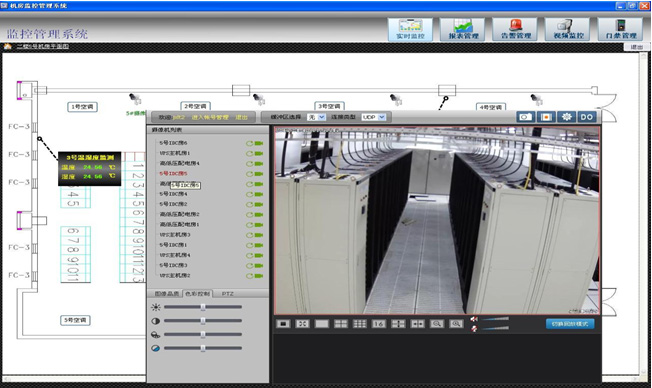Click the horizontal stretch layout icon
The height and width of the screenshot is (388, 652).
click(x=417, y=324)
